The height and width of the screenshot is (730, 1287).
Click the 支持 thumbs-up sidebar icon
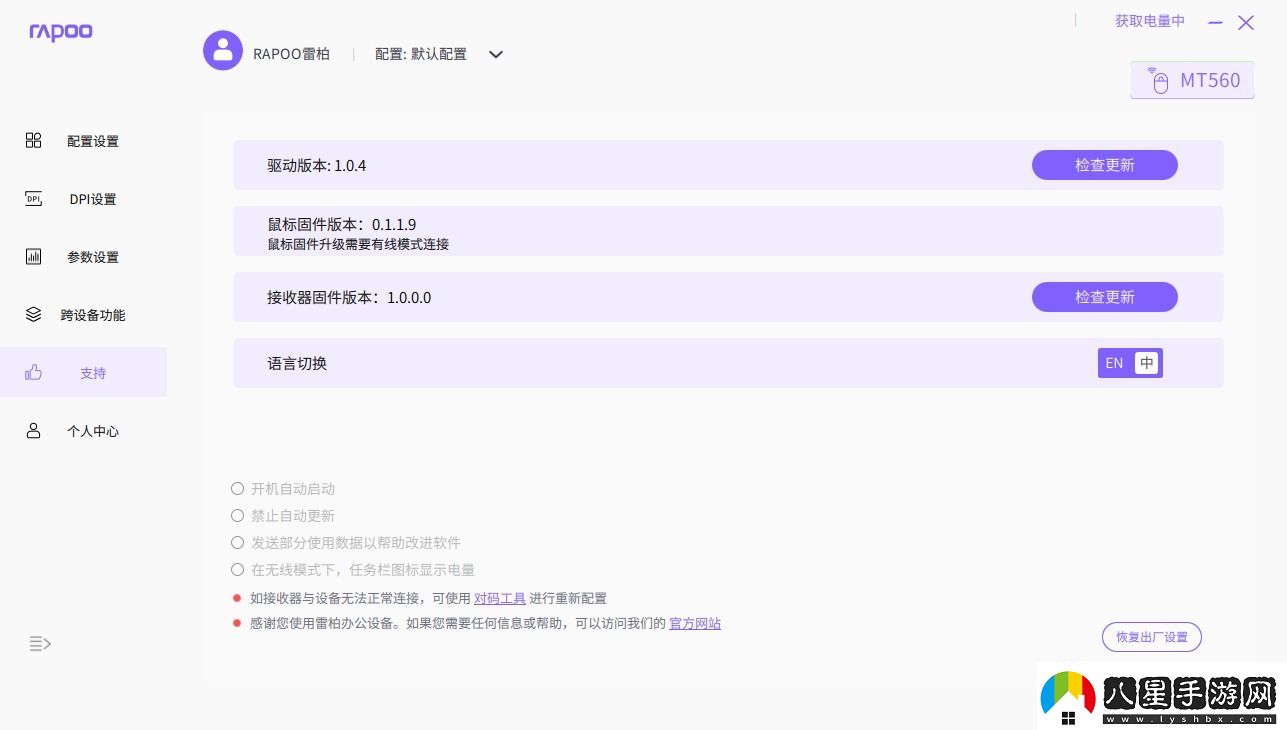pos(33,371)
